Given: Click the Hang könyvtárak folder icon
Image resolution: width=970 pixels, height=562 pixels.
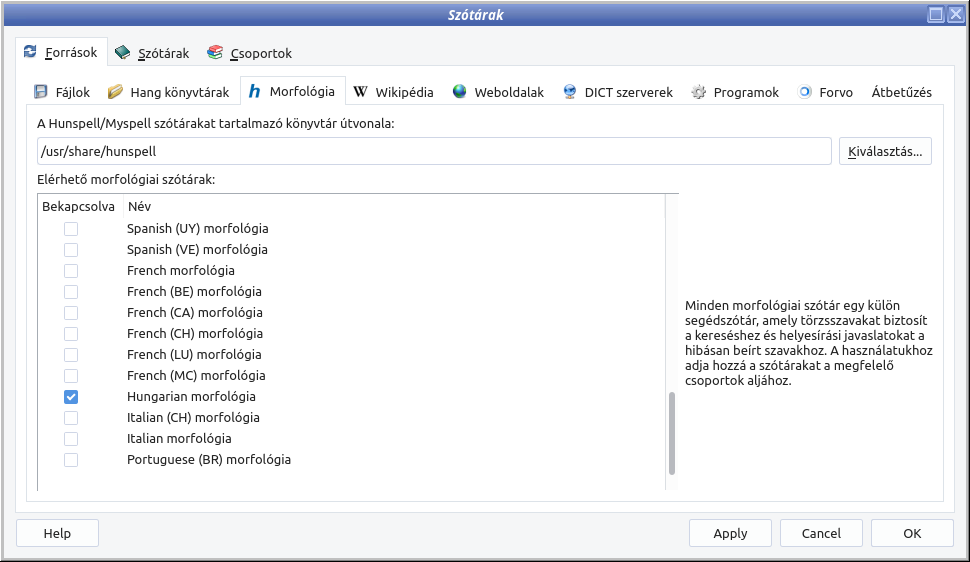Looking at the screenshot, I should (x=115, y=92).
